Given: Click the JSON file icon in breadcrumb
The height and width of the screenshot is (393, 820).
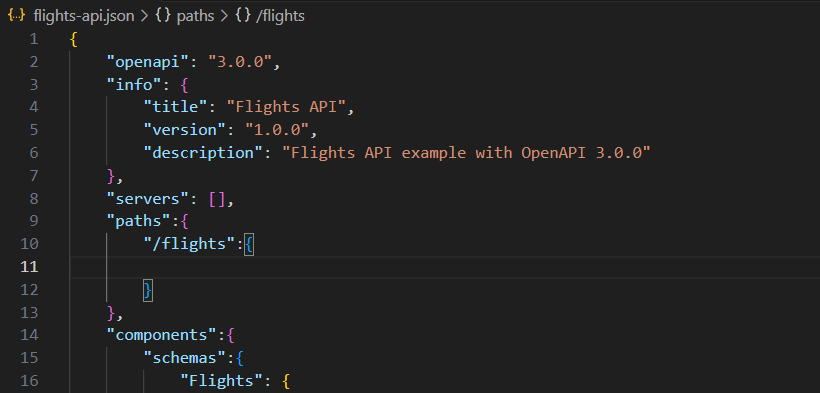Looking at the screenshot, I should coord(17,16).
